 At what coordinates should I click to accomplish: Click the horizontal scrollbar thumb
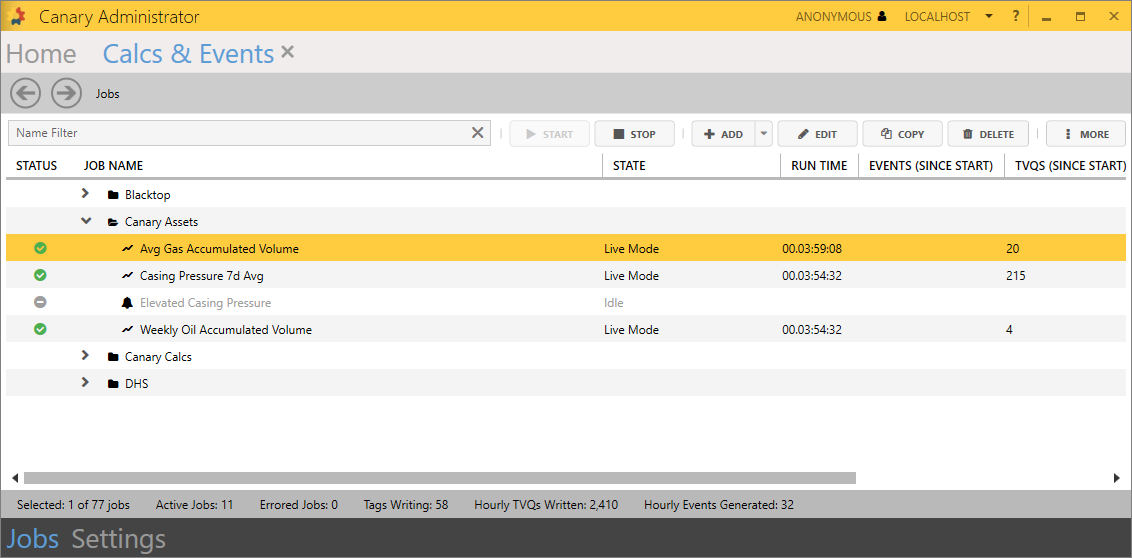(440, 478)
